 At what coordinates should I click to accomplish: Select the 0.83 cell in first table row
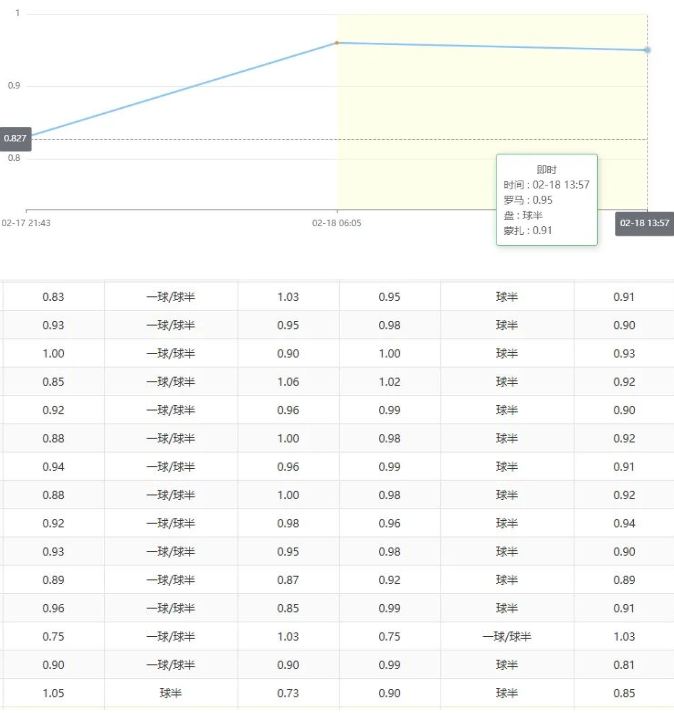click(x=53, y=297)
